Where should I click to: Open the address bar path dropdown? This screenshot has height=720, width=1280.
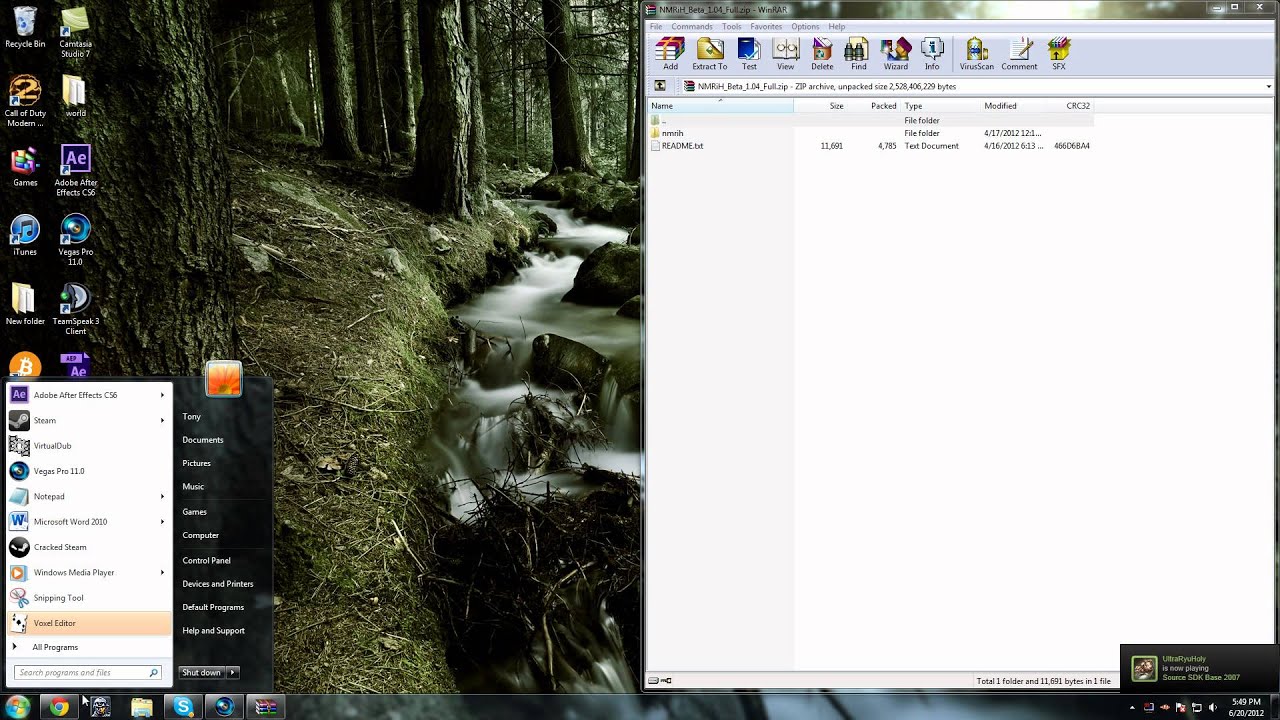1269,86
